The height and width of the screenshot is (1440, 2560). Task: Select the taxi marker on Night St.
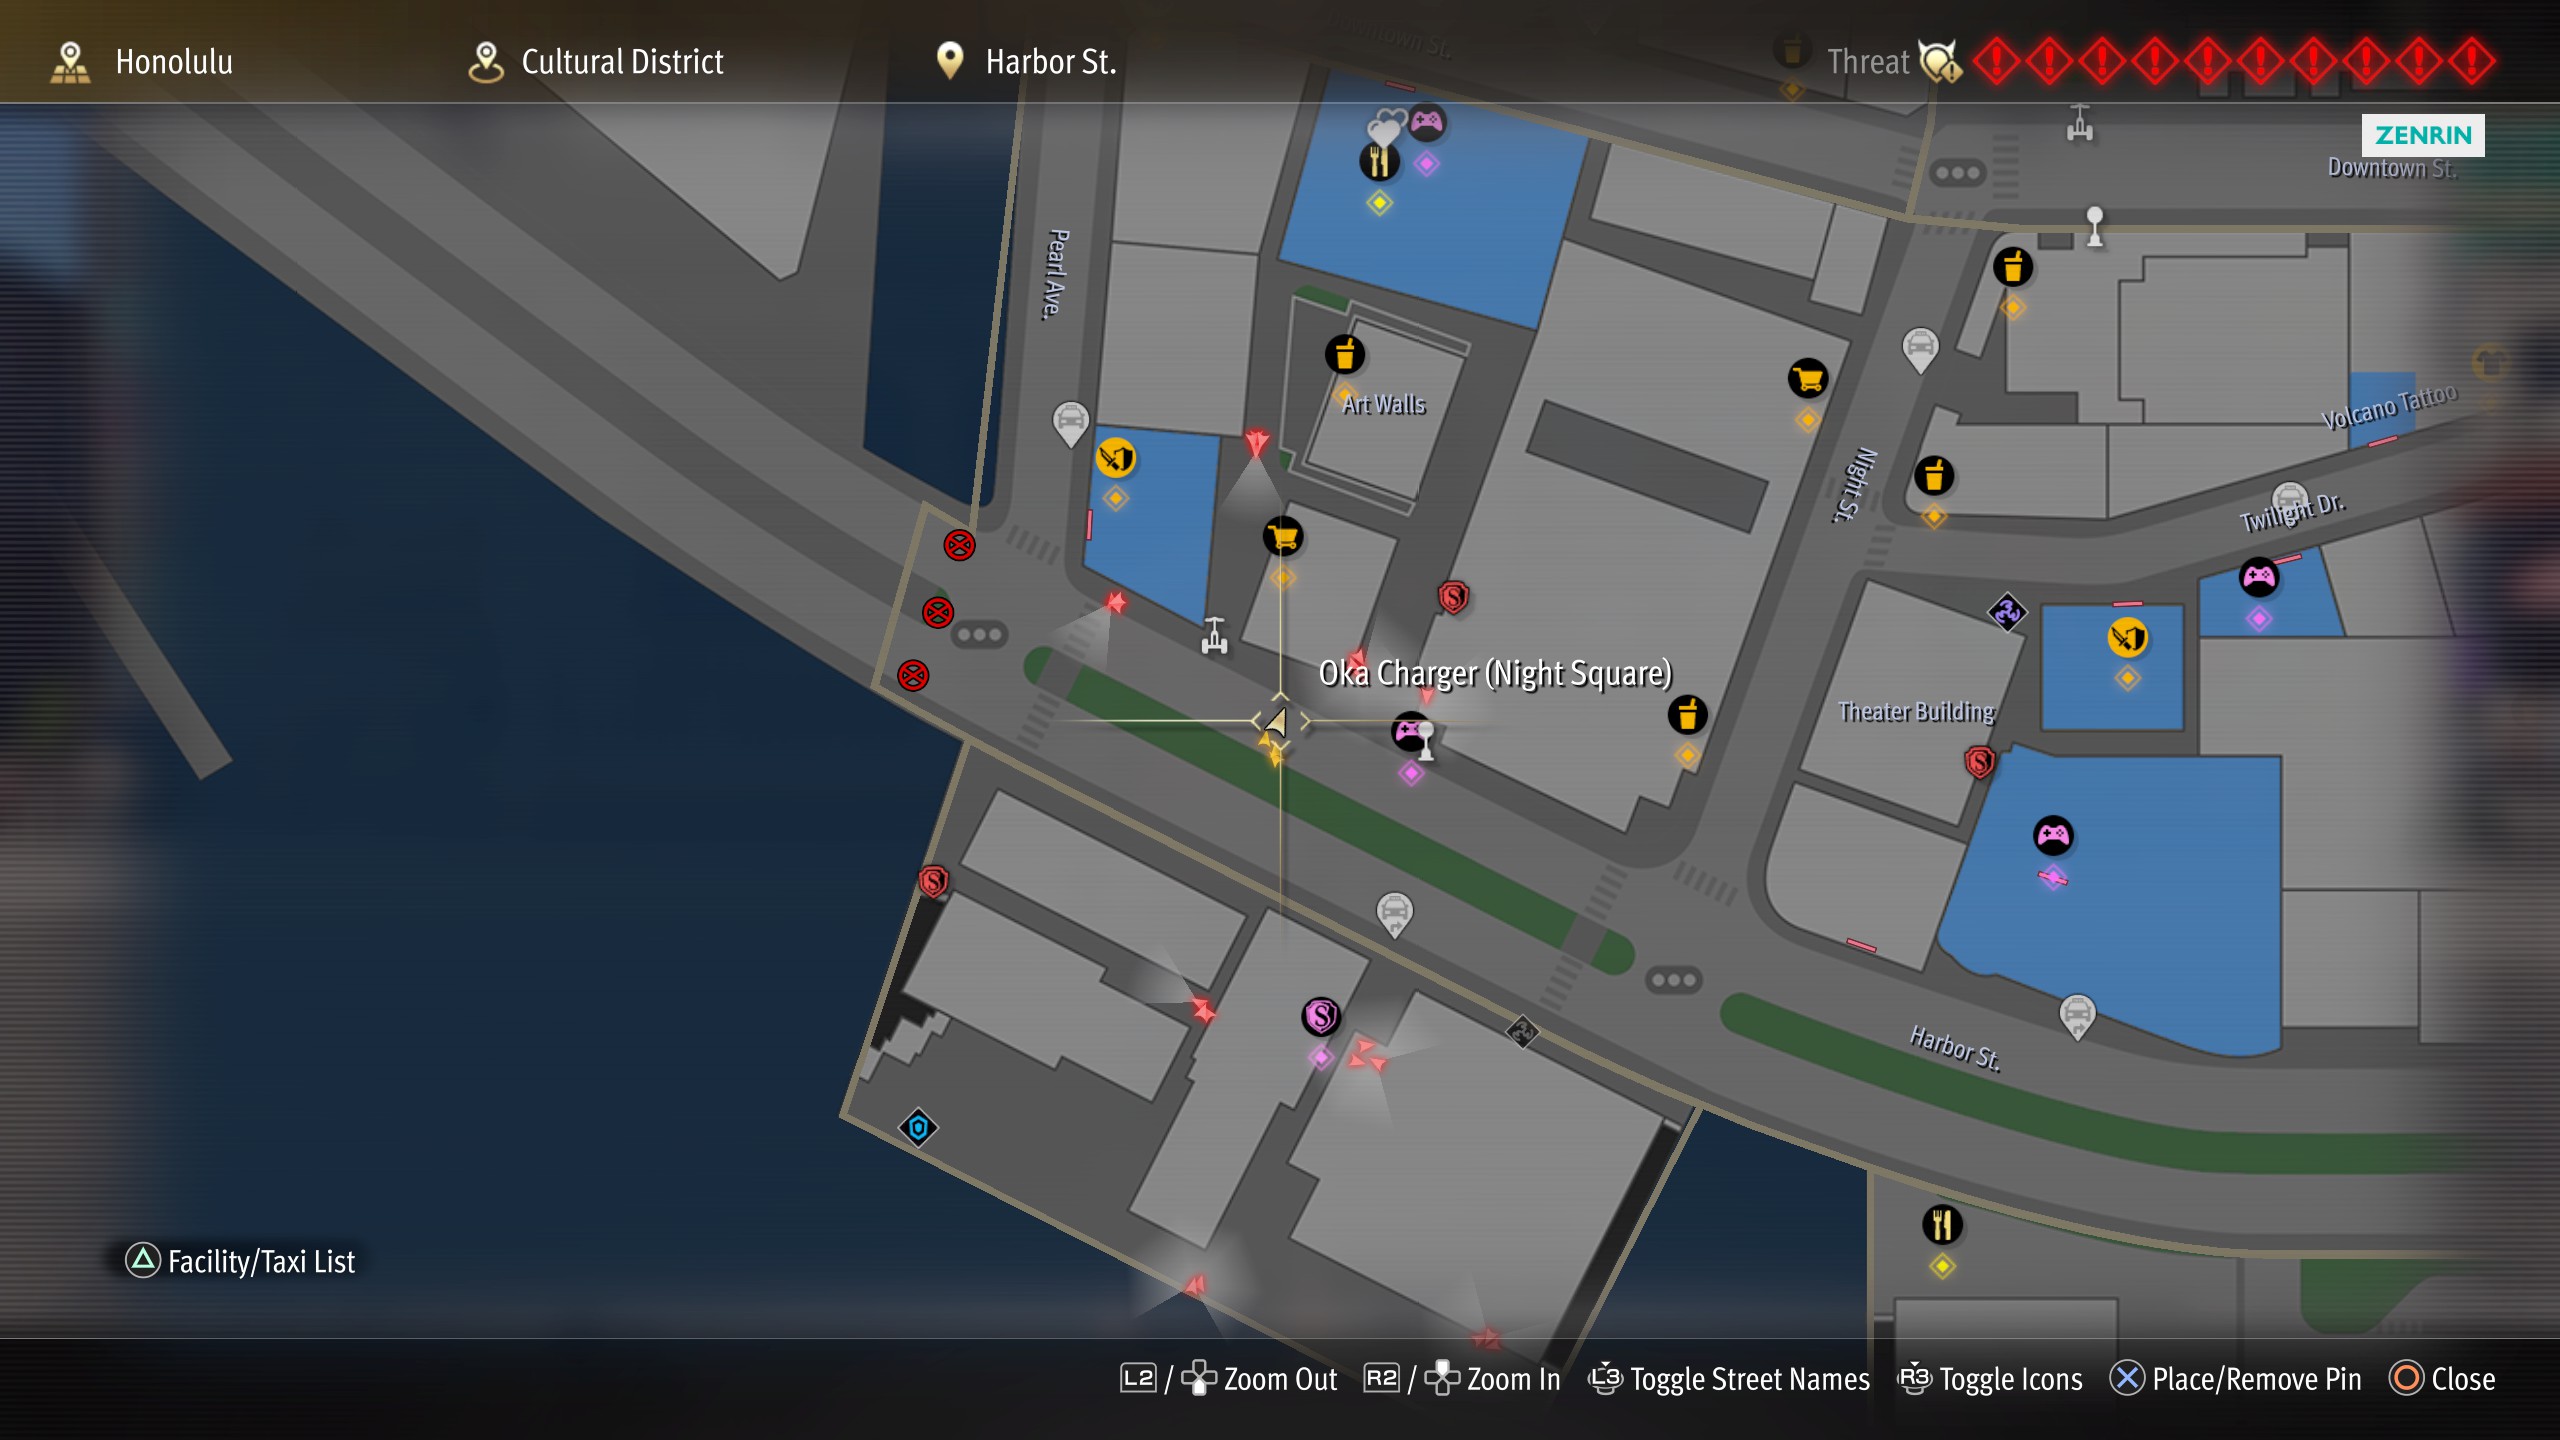pos(1920,350)
